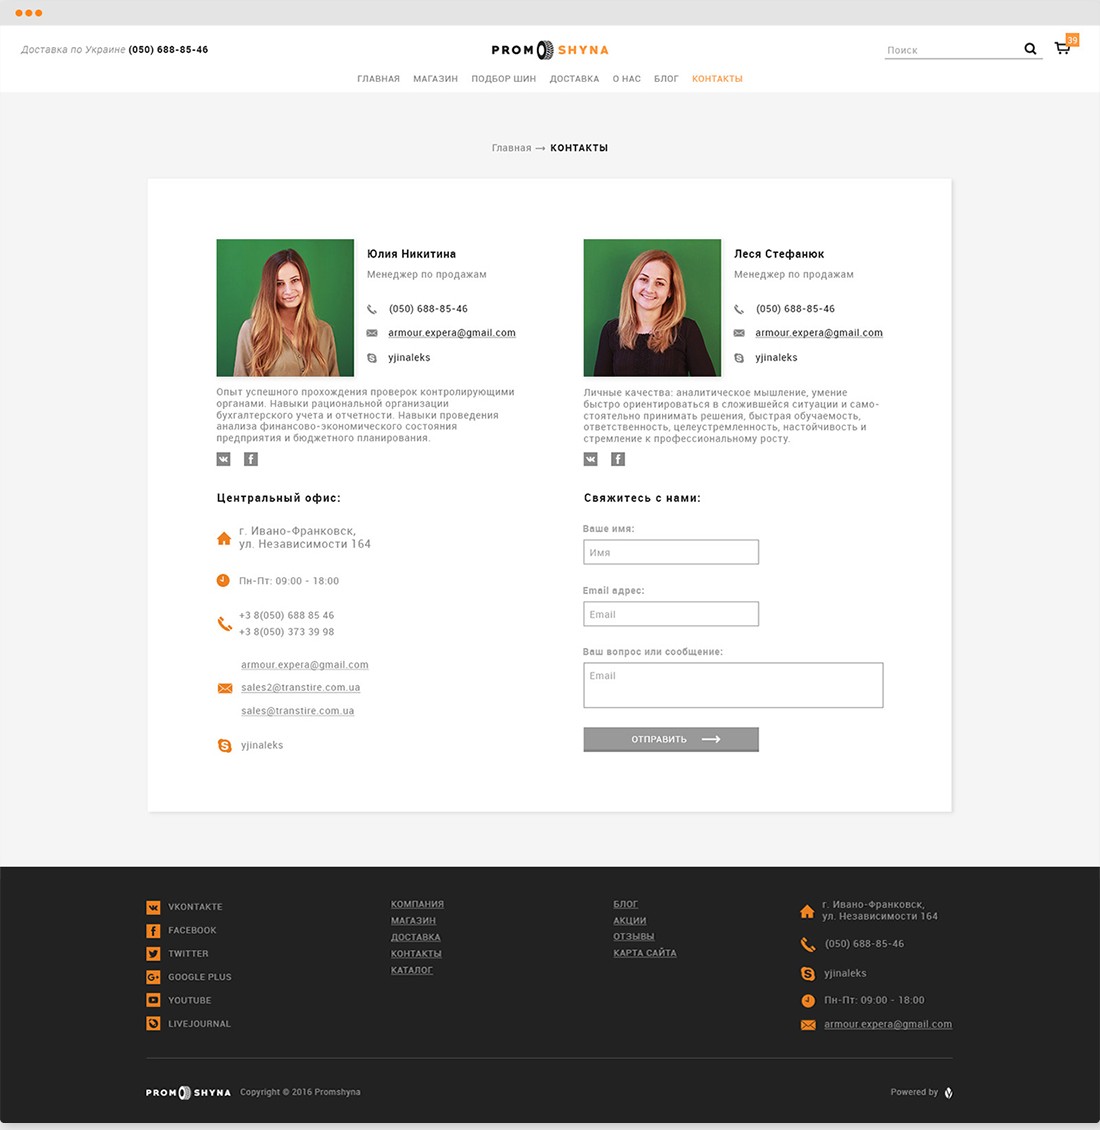Screen dimensions: 1100x1130
Task: Click Юлия Никитина email link
Action: pyautogui.click(x=452, y=333)
